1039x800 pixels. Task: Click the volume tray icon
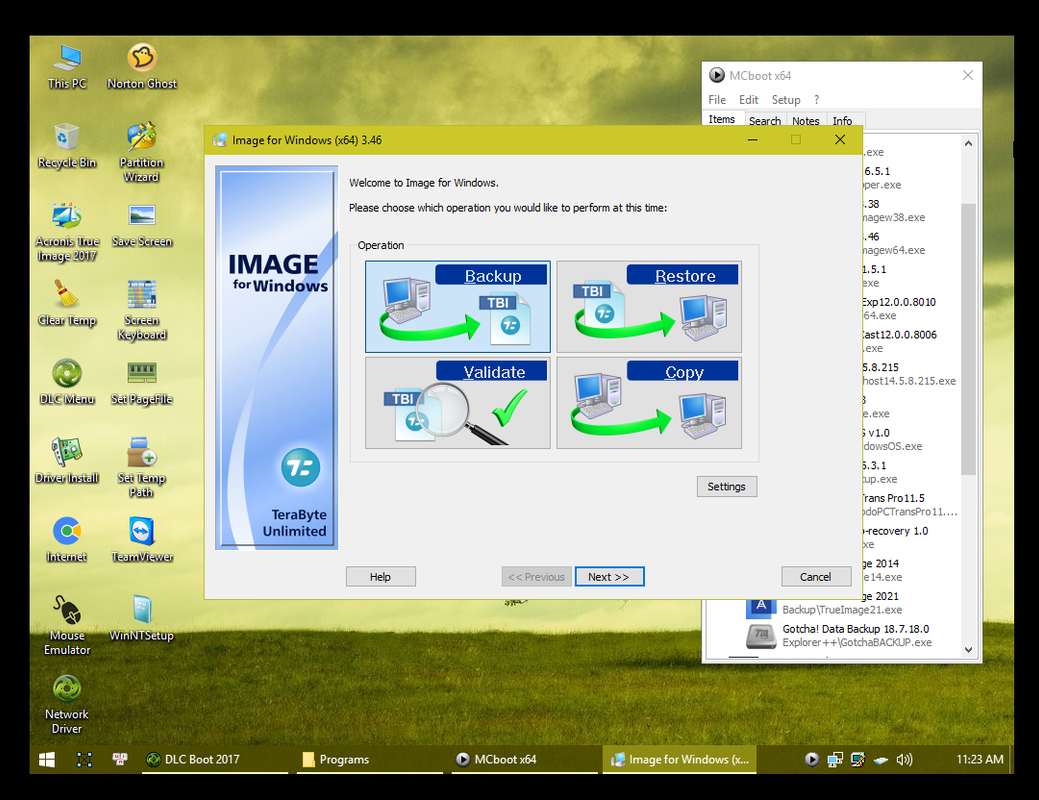(904, 760)
